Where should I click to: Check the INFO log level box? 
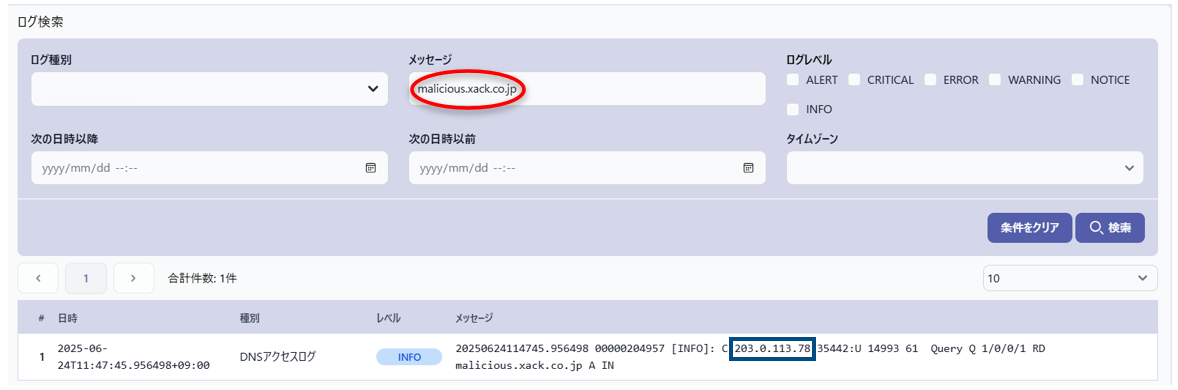pos(793,109)
